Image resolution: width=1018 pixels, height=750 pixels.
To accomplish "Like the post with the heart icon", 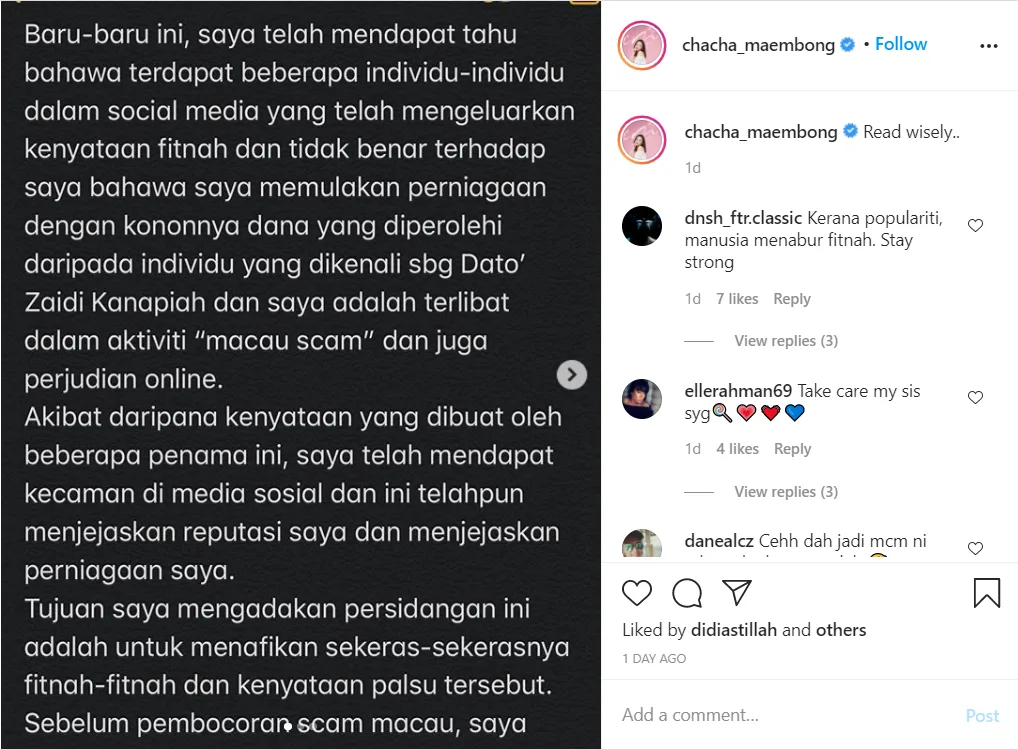I will tap(636, 593).
